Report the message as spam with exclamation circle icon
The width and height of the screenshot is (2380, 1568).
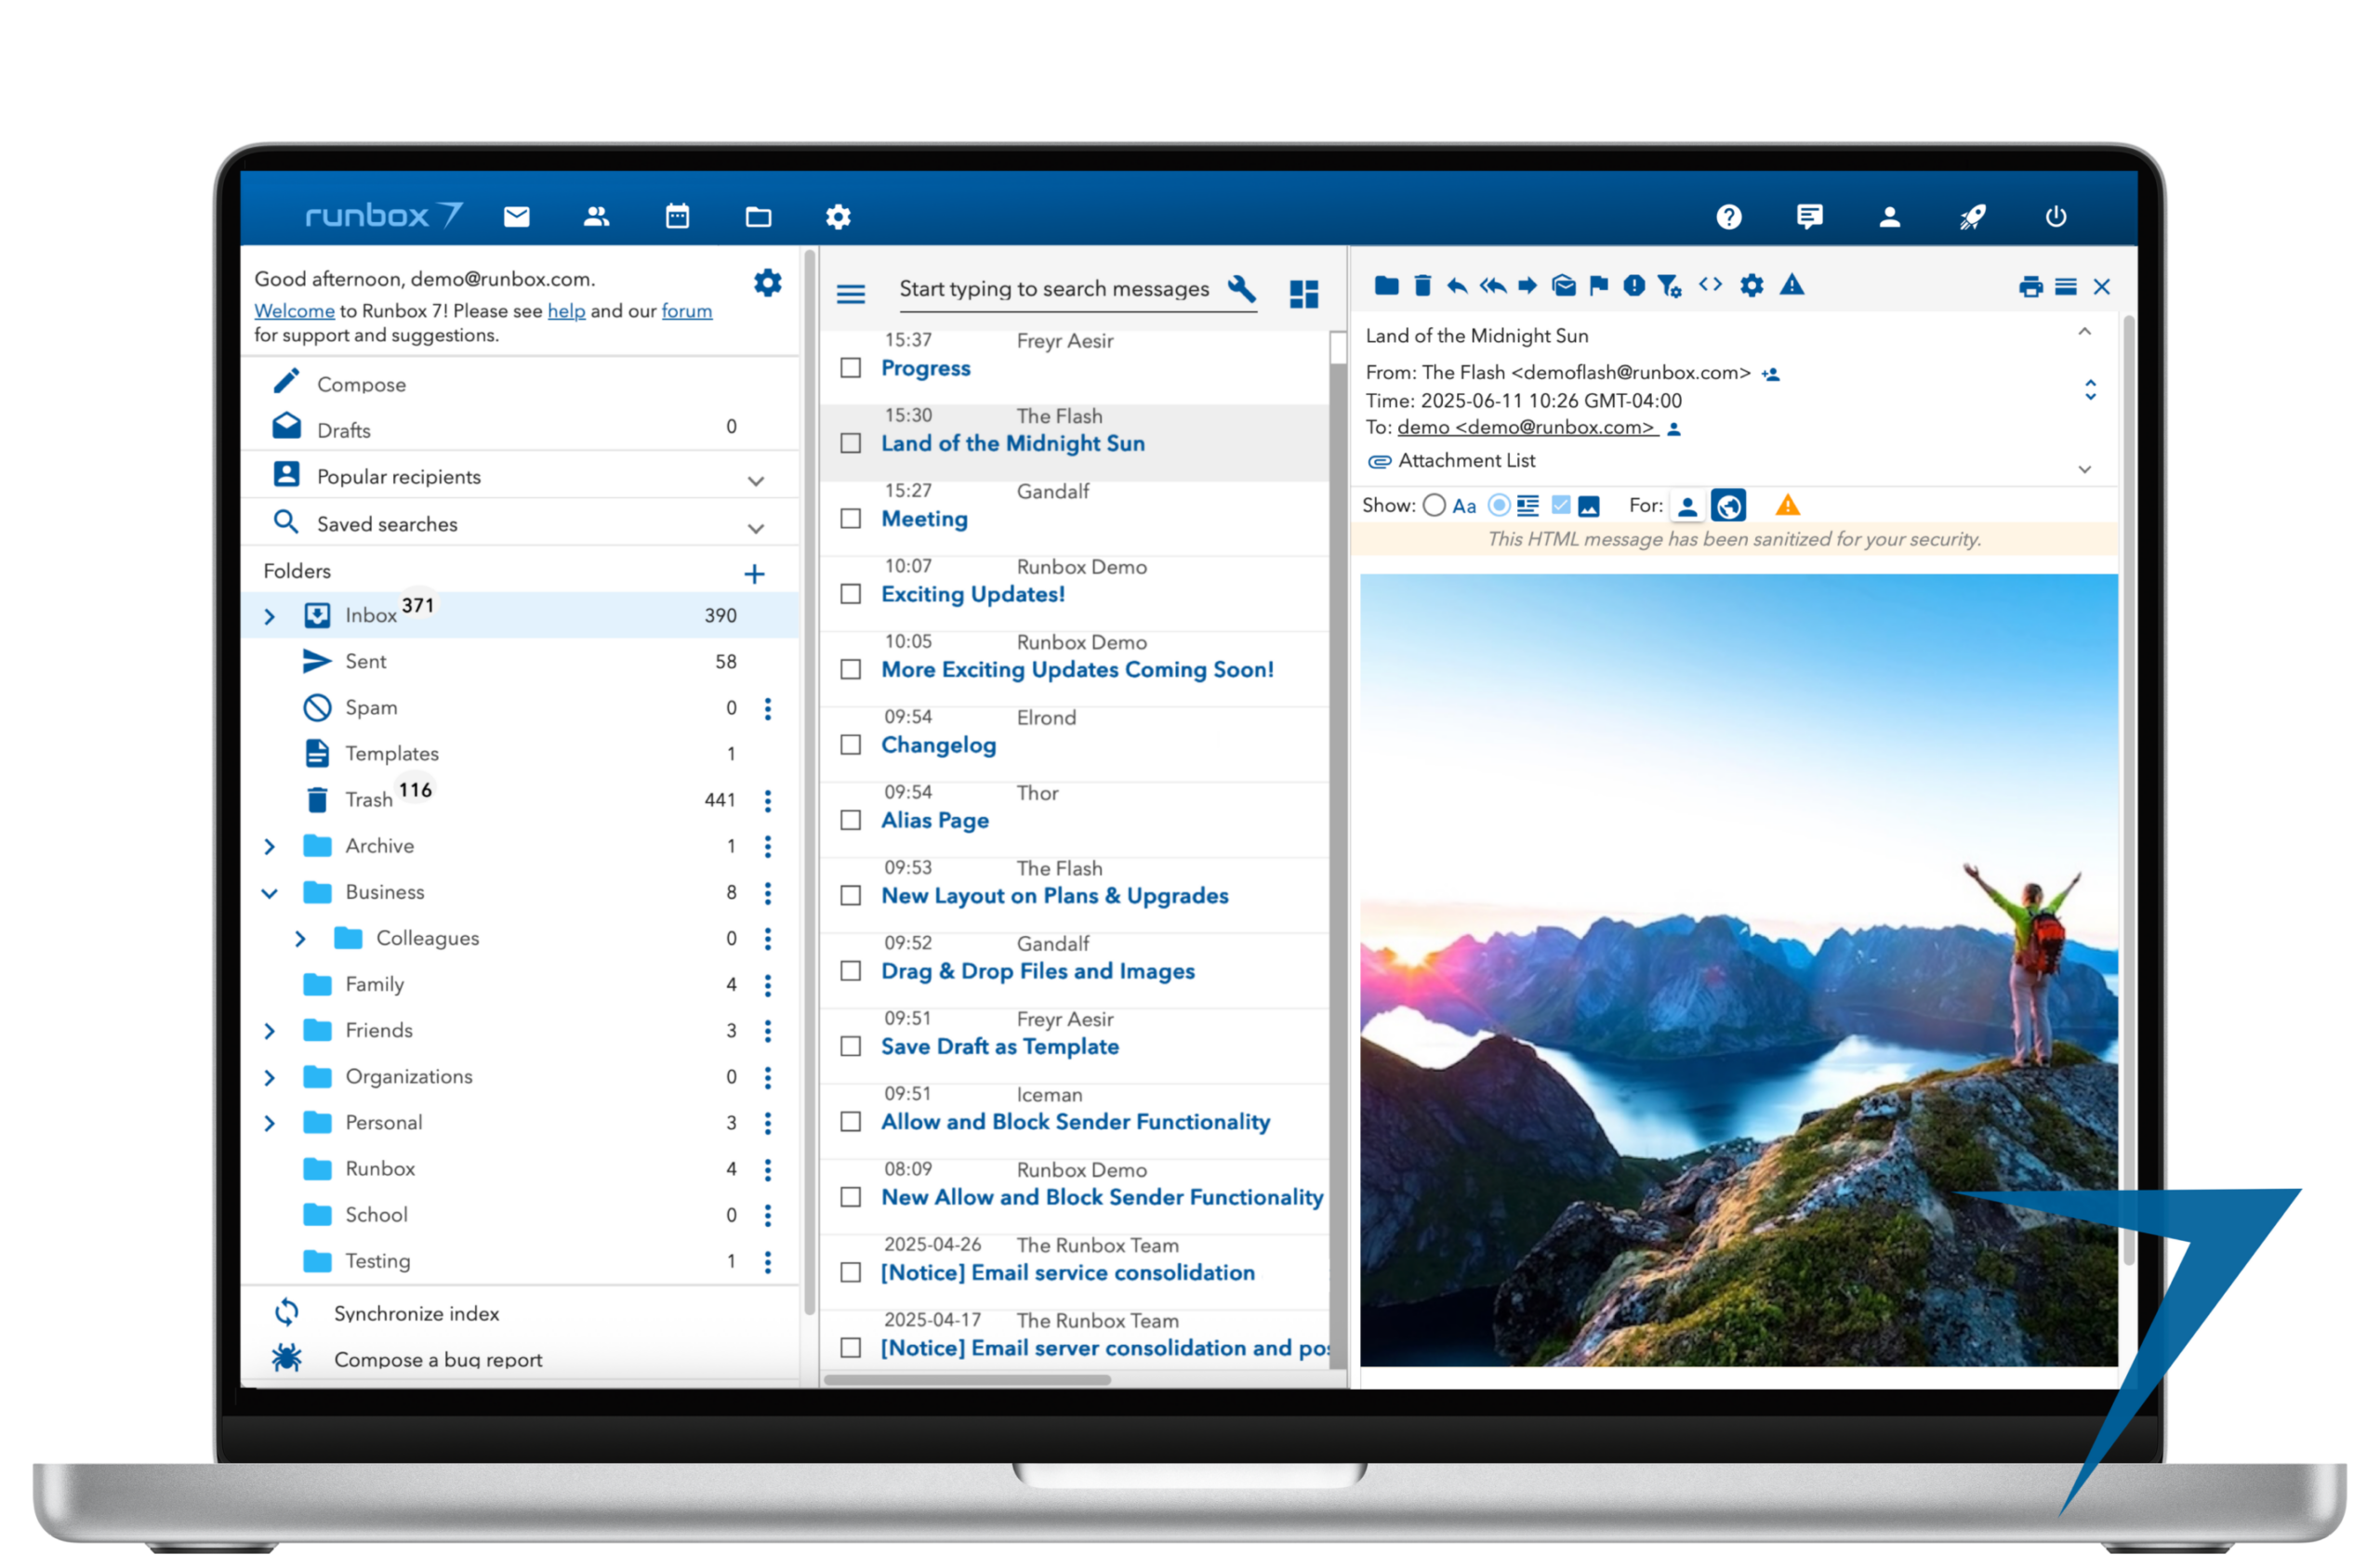click(1635, 286)
